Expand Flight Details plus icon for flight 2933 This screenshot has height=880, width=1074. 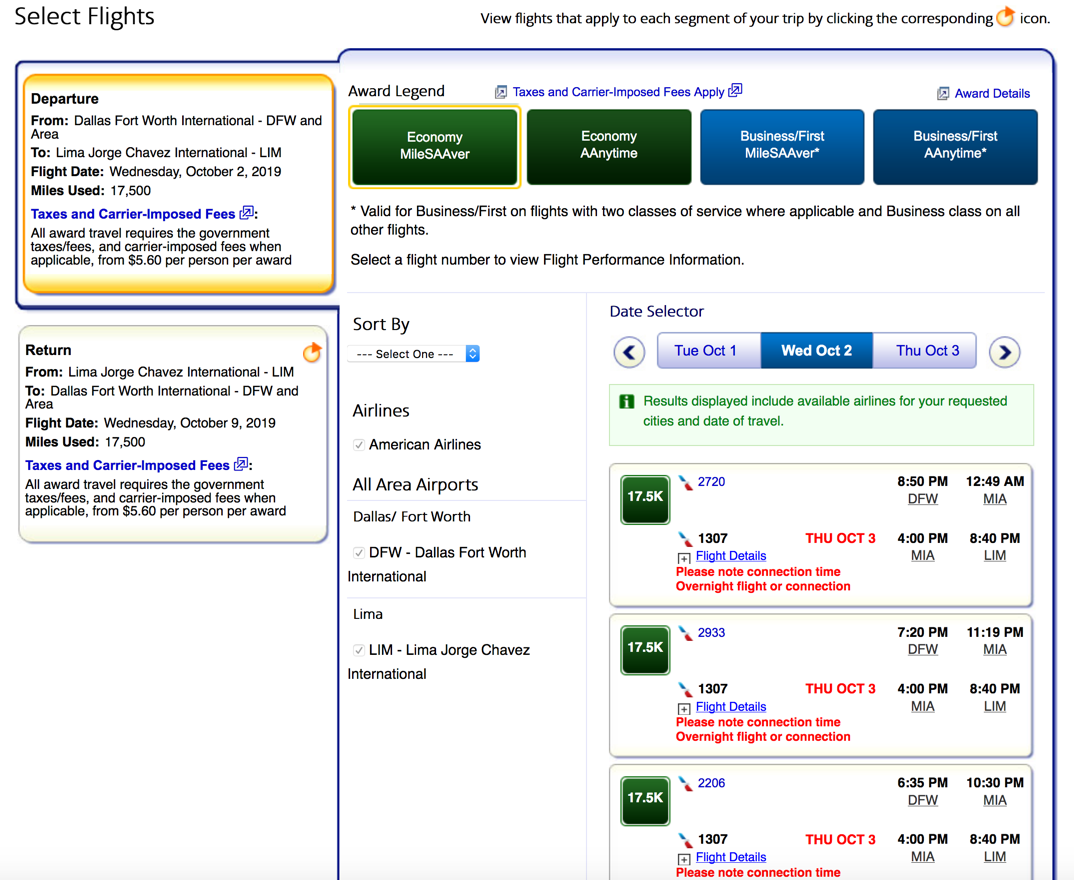pyautogui.click(x=684, y=709)
